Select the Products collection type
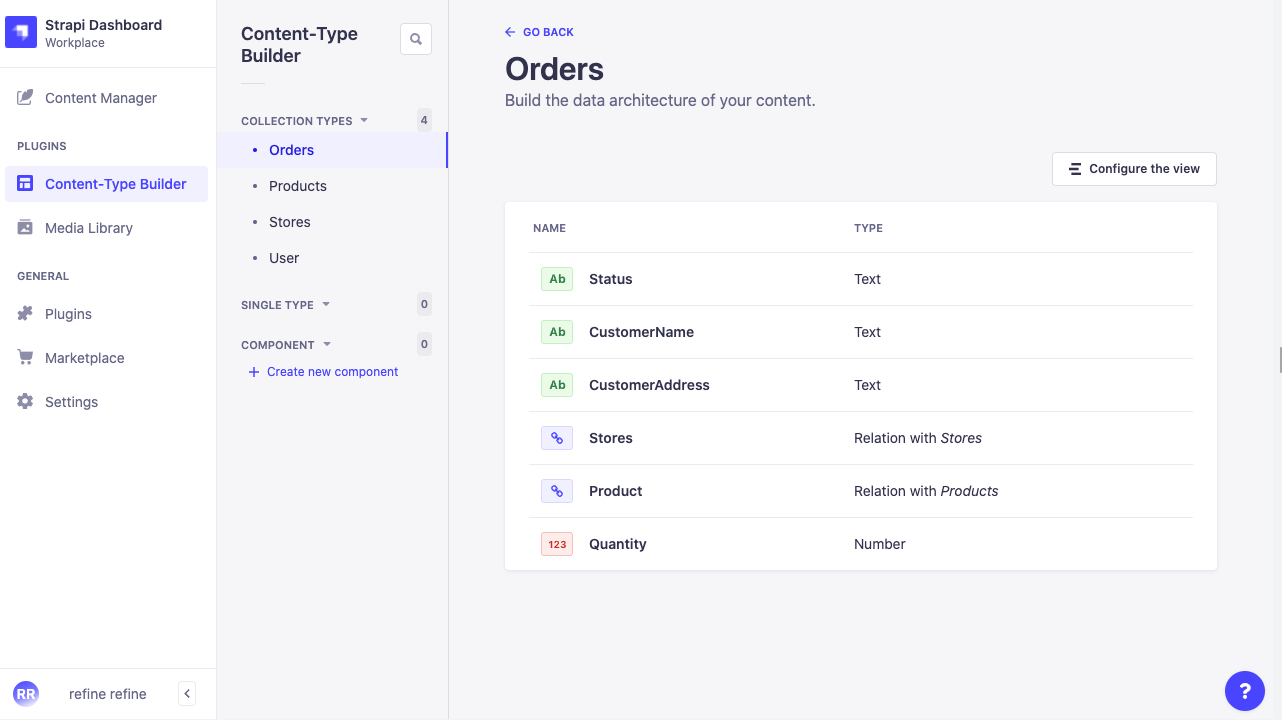Viewport: 1282px width, 720px height. (297, 185)
